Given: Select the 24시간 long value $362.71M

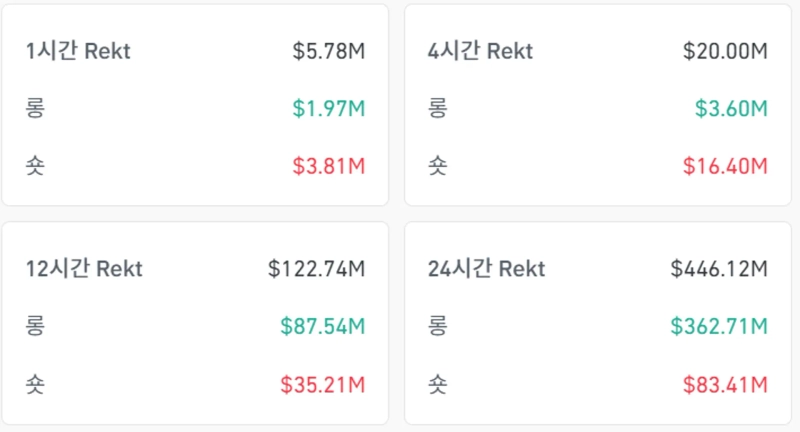Looking at the screenshot, I should click(719, 326).
